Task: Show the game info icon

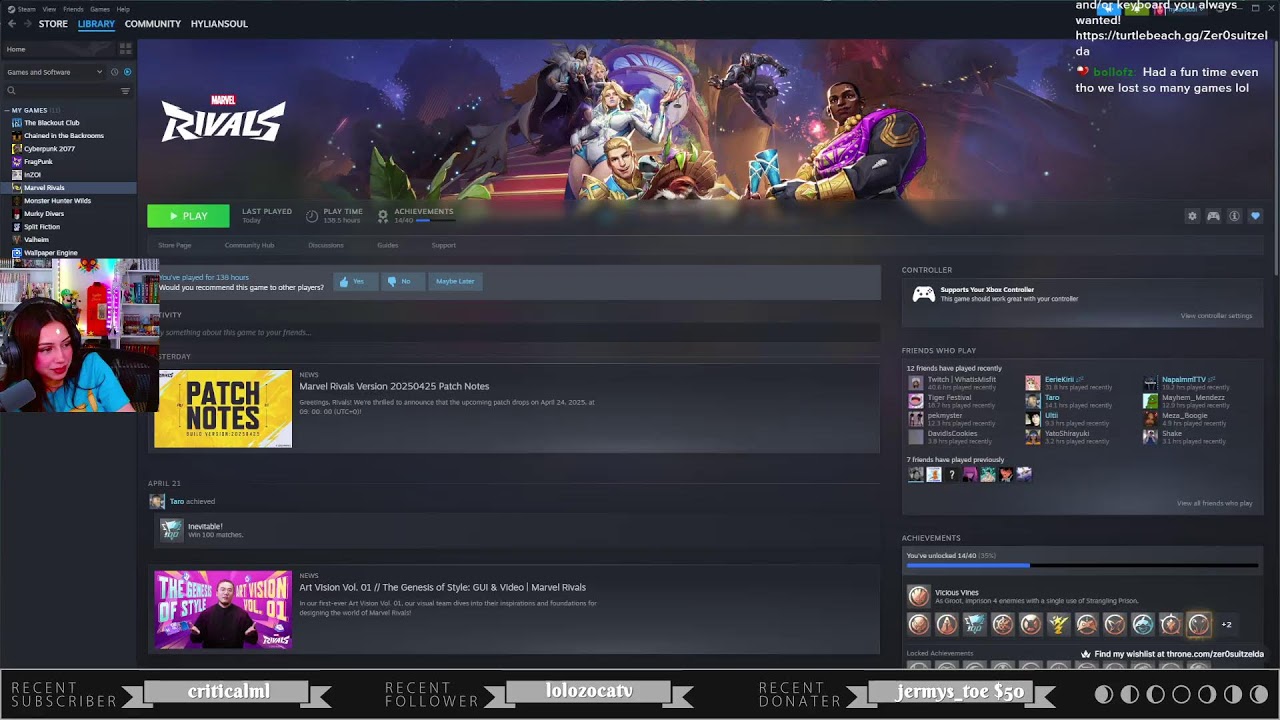Action: coord(1234,216)
